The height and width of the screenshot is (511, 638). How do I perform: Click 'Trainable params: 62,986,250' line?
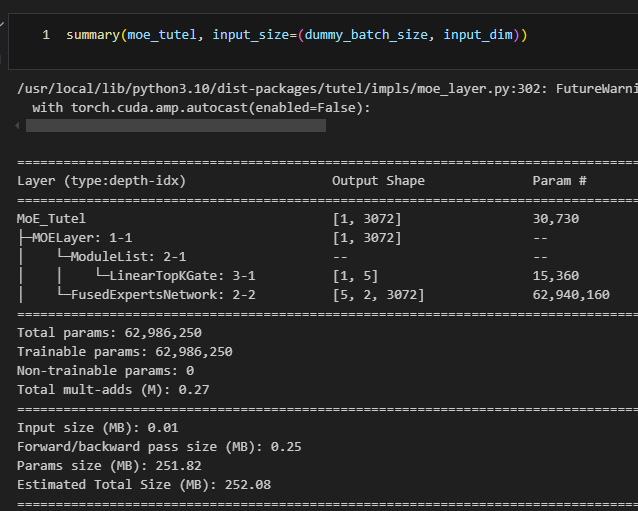[x=125, y=352]
